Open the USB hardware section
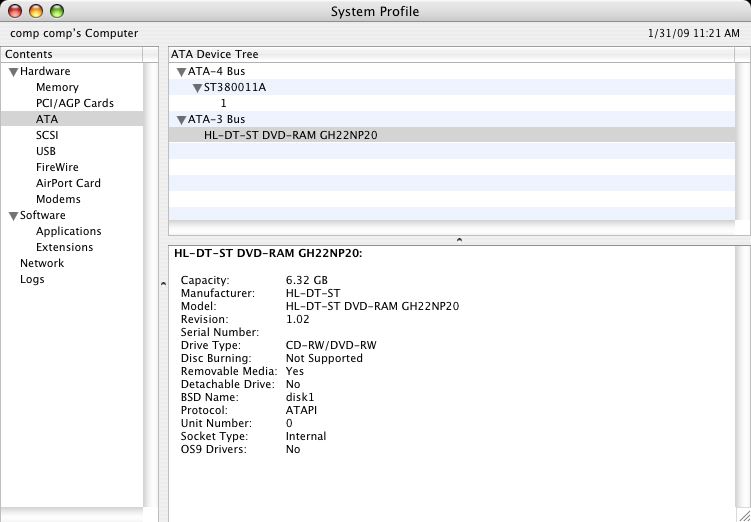 (46, 151)
